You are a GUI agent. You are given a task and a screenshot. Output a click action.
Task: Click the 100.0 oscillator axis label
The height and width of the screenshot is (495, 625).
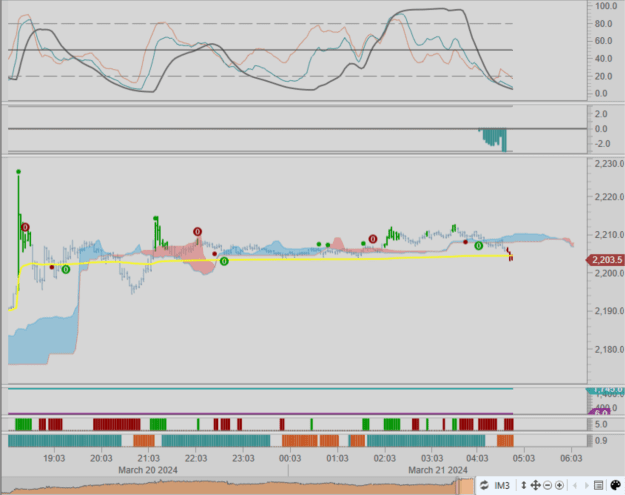click(x=606, y=6)
